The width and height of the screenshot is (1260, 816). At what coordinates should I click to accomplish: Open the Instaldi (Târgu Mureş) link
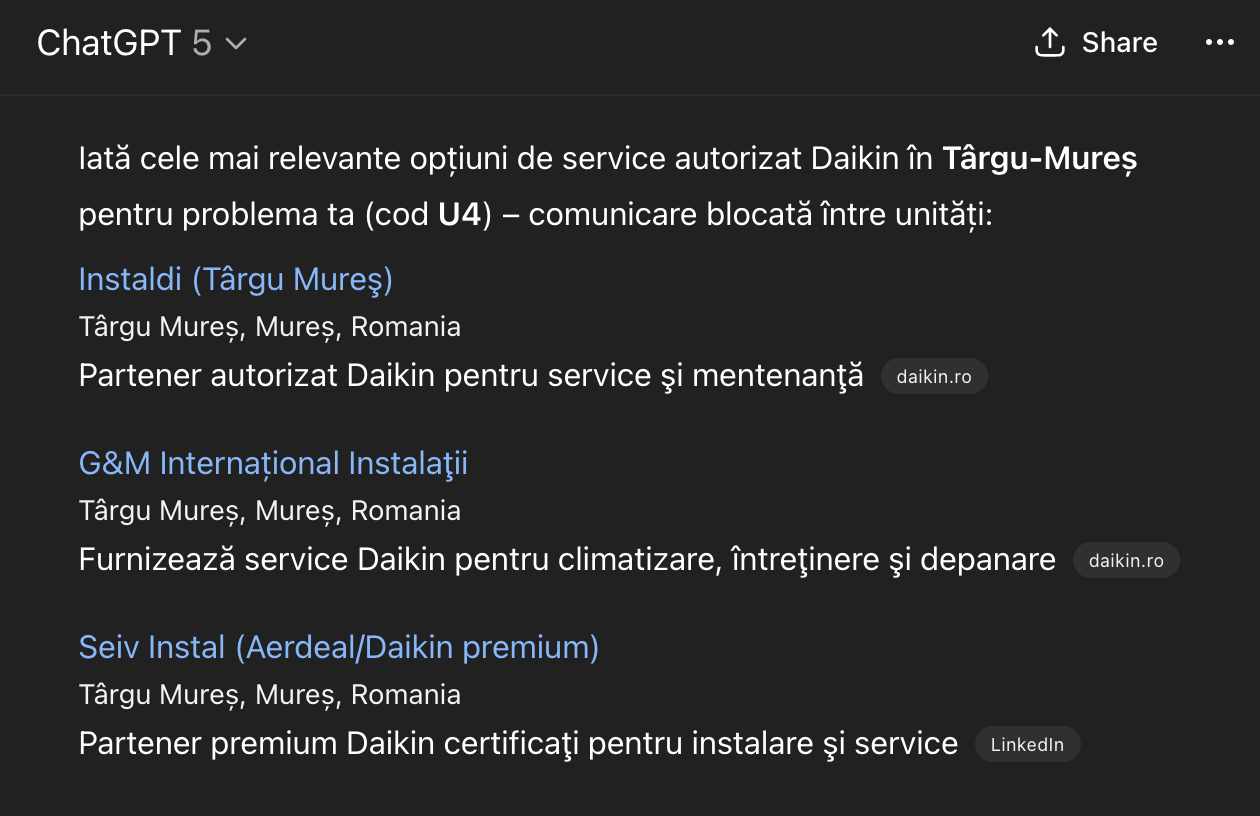(x=236, y=279)
